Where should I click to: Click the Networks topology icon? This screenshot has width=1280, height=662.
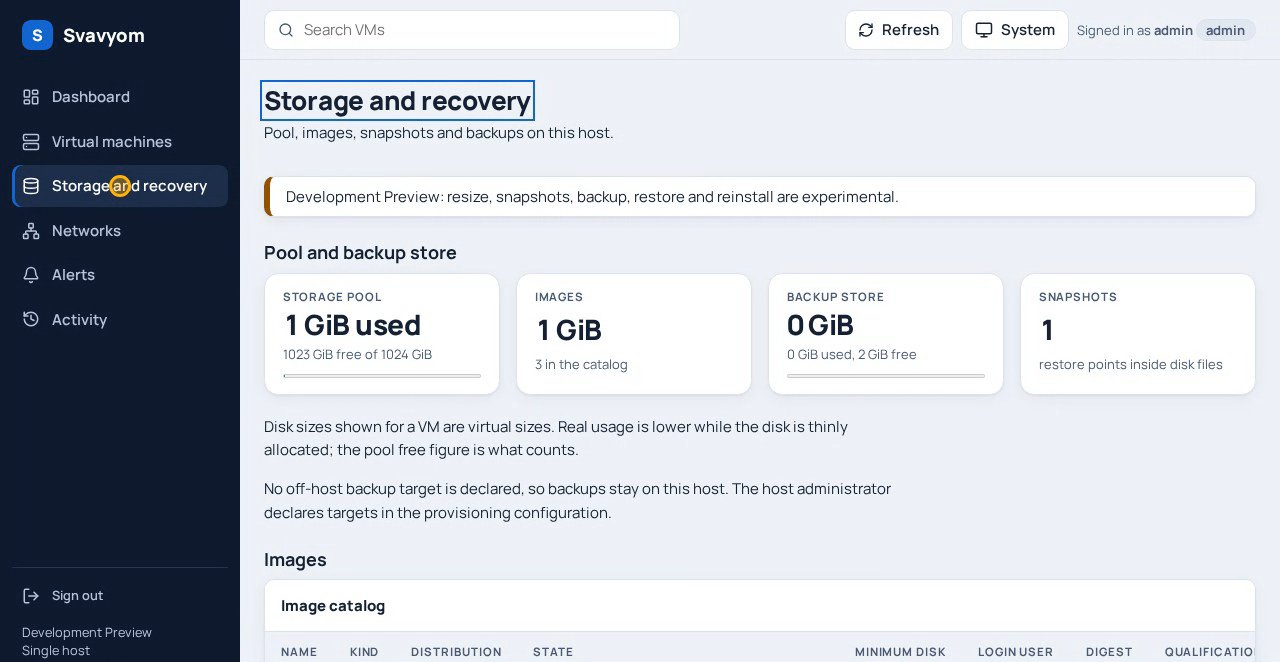point(31,231)
